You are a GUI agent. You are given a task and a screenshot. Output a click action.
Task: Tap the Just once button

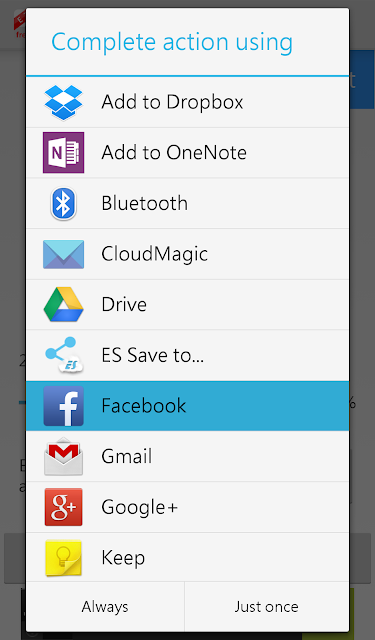(x=266, y=607)
